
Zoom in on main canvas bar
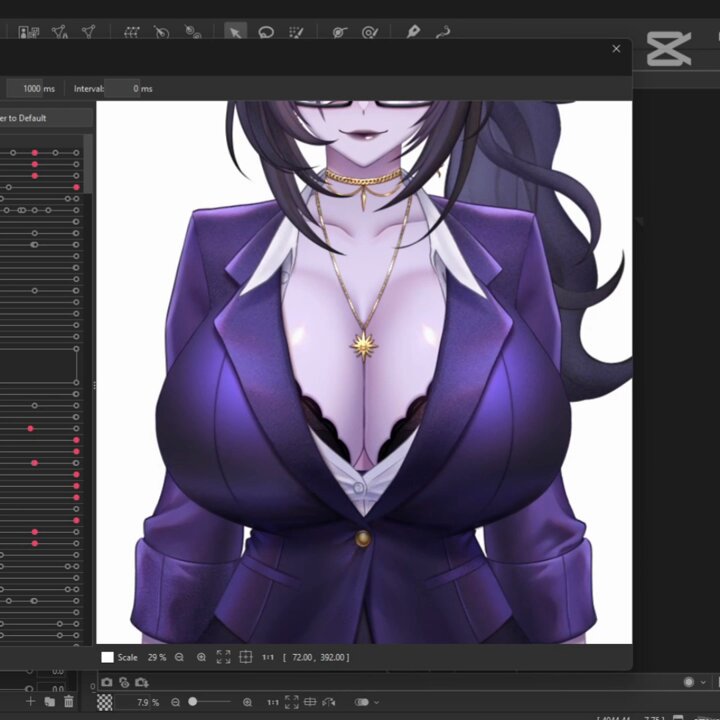pyautogui.click(x=247, y=702)
